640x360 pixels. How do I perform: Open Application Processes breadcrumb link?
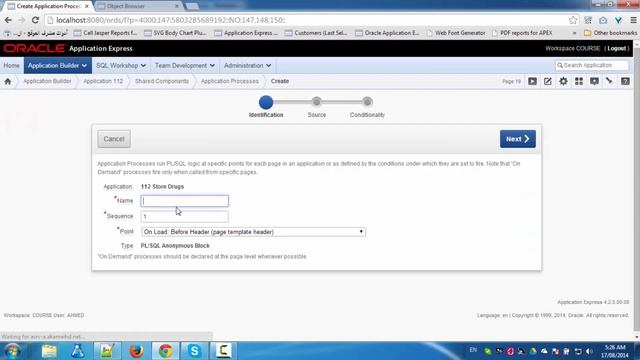click(230, 81)
